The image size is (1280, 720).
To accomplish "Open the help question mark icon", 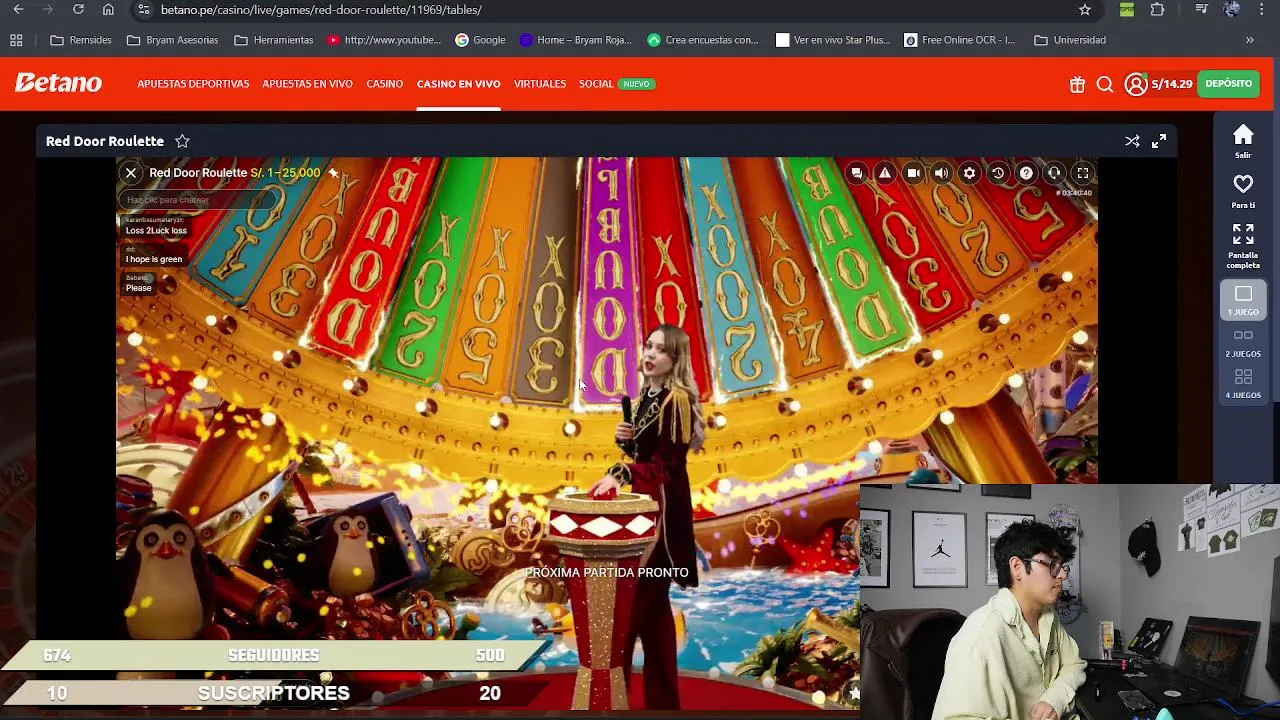I will click(1026, 173).
